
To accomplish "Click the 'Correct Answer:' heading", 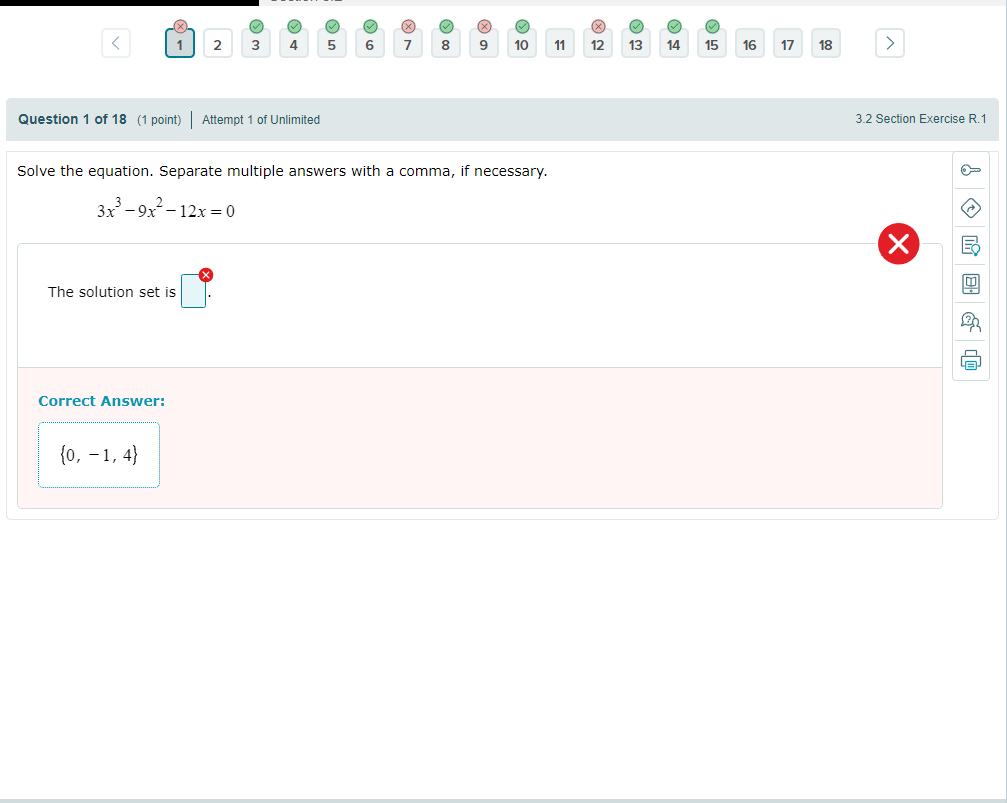I will 101,401.
